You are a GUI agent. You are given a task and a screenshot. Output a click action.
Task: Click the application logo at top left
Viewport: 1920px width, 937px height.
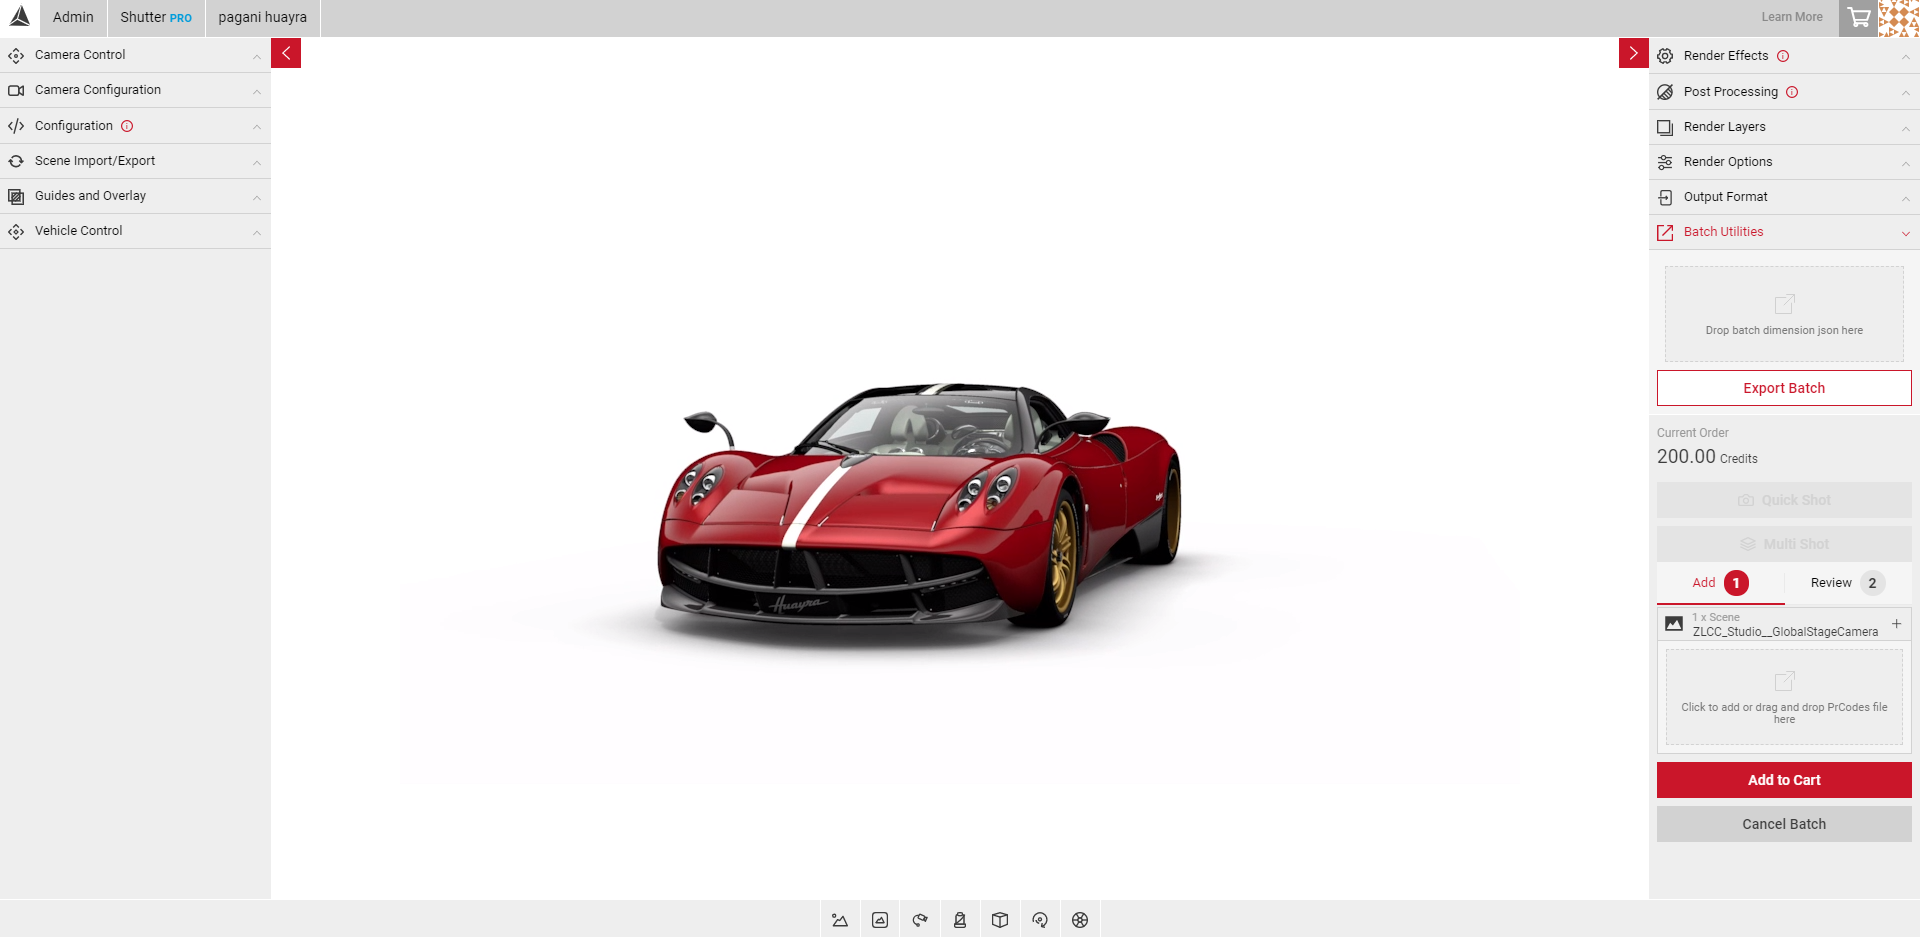click(20, 17)
